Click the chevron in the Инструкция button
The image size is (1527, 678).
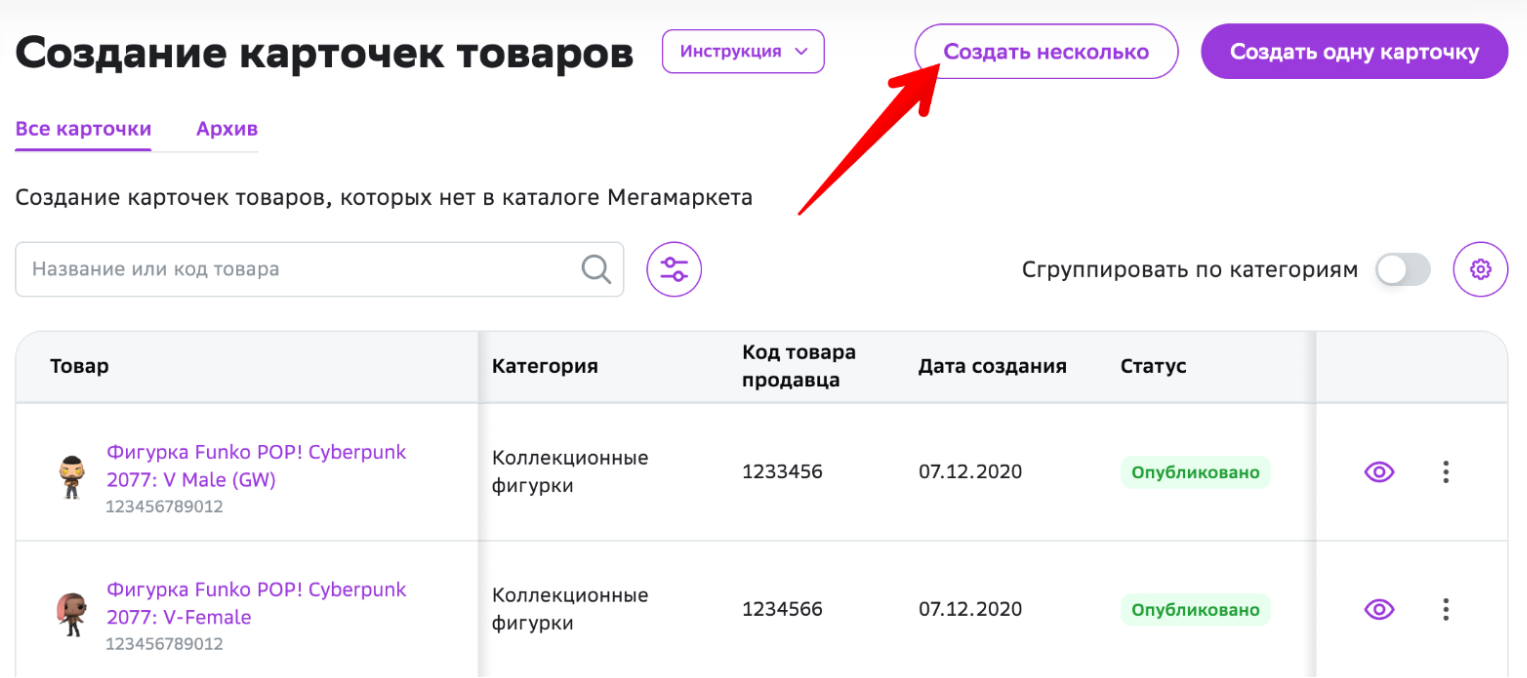tap(800, 52)
